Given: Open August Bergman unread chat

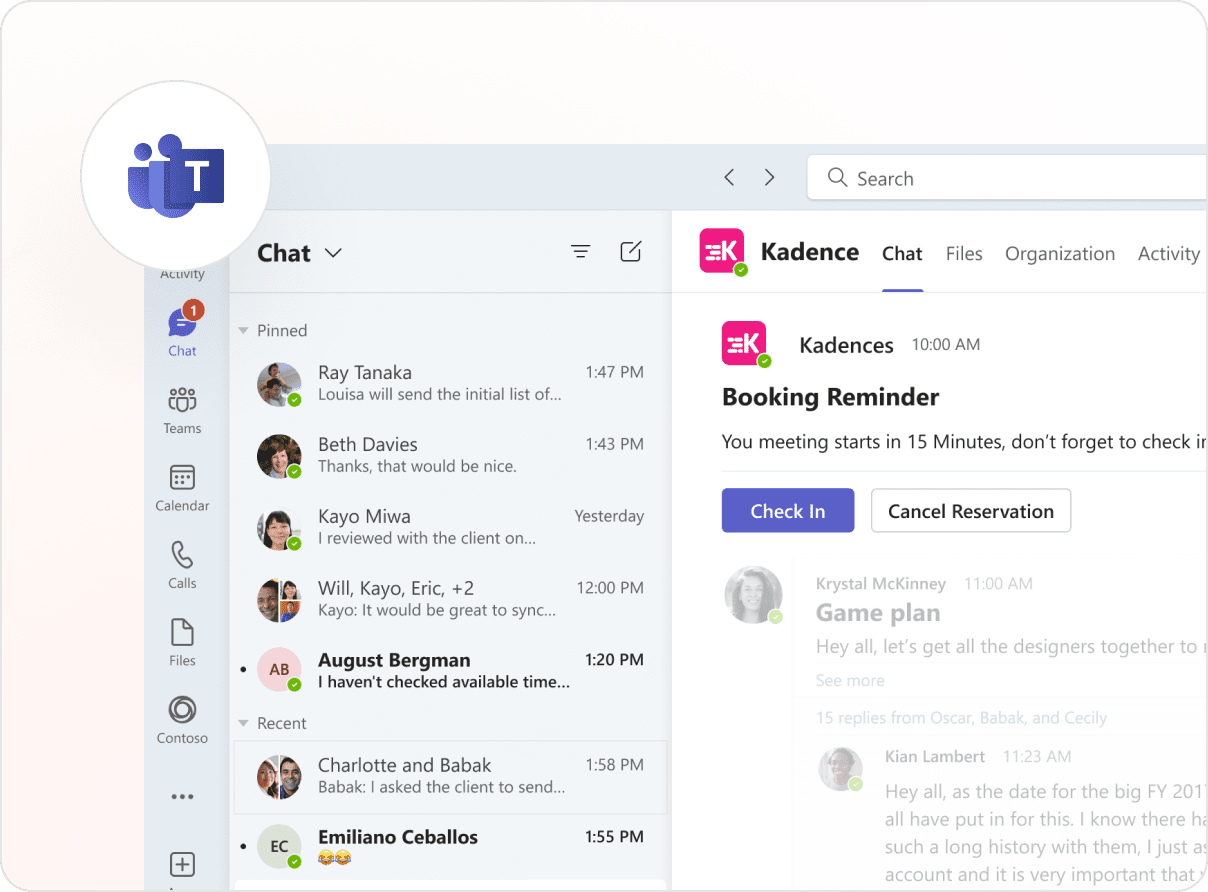Looking at the screenshot, I should (450, 671).
